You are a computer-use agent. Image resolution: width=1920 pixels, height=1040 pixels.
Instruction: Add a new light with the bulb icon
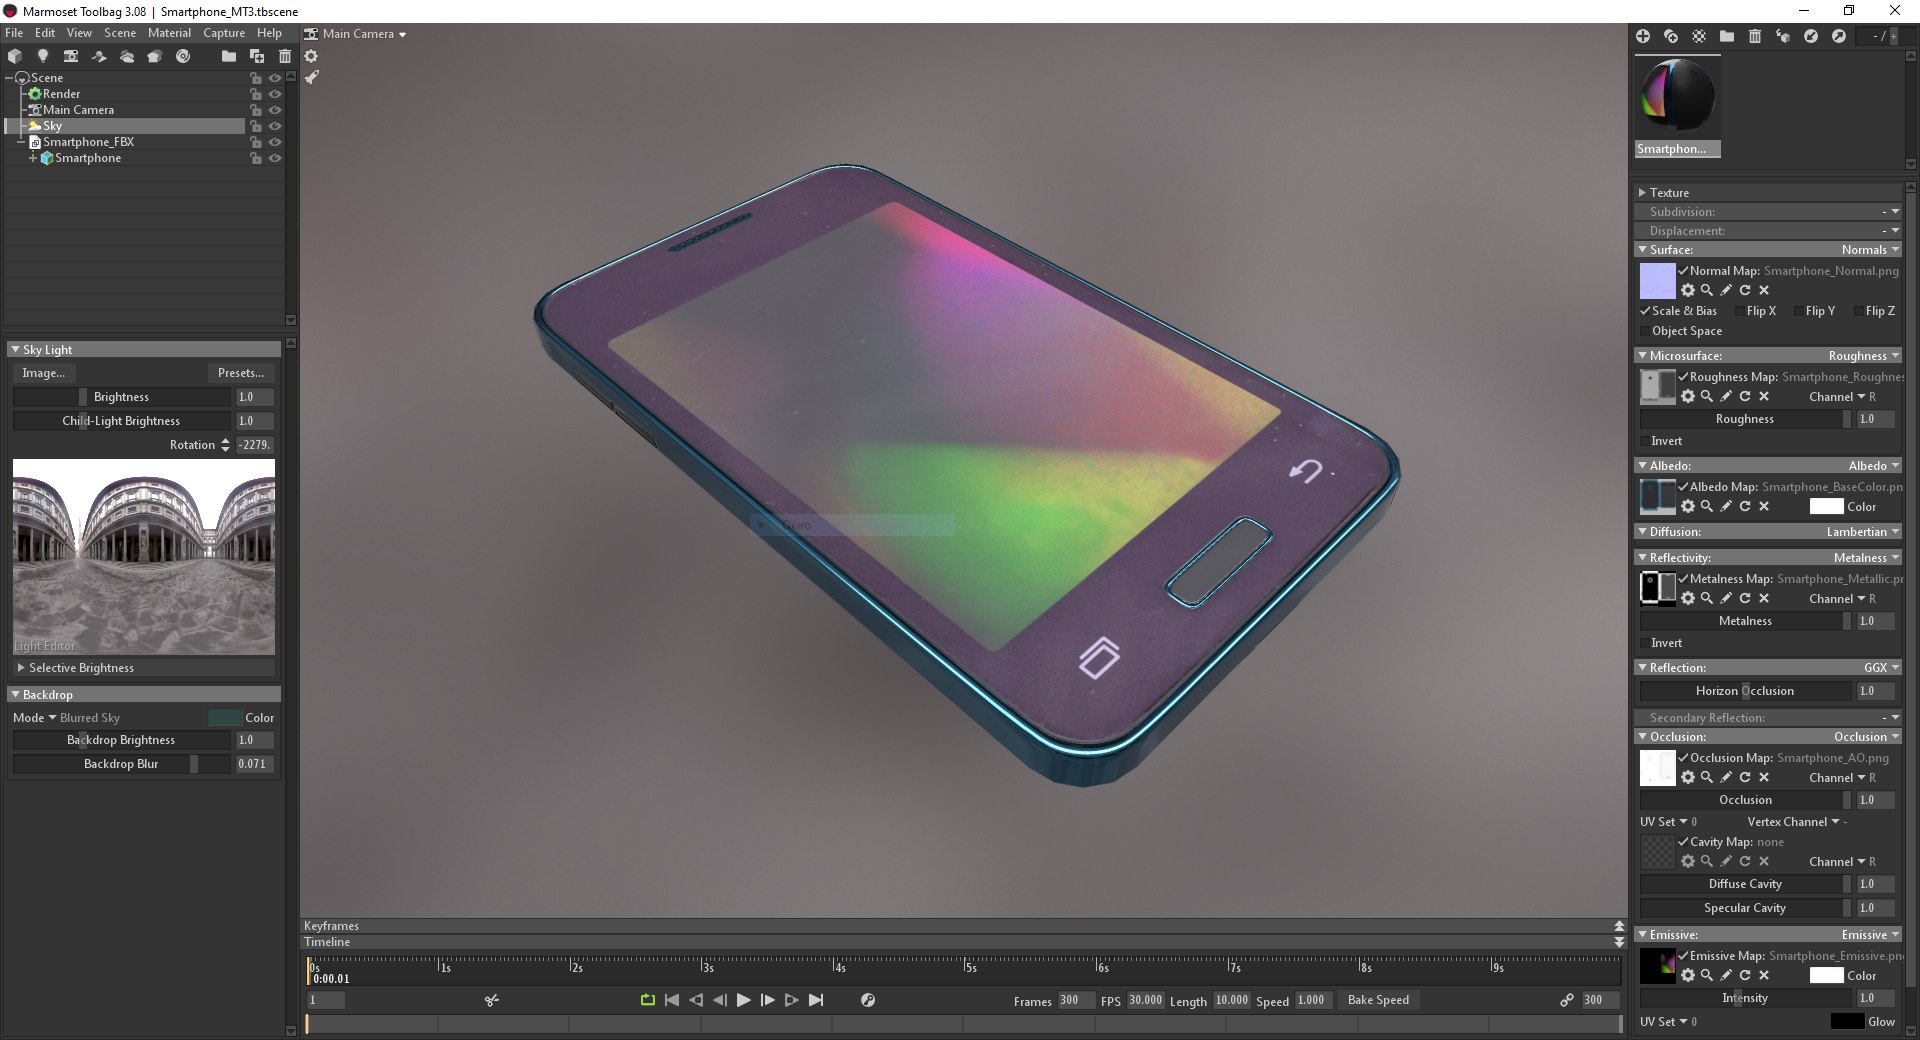(42, 56)
